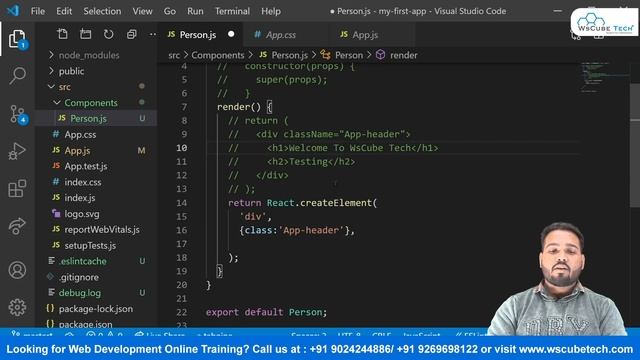
Task: Click line number 10 in the gutter
Action: click(182, 148)
